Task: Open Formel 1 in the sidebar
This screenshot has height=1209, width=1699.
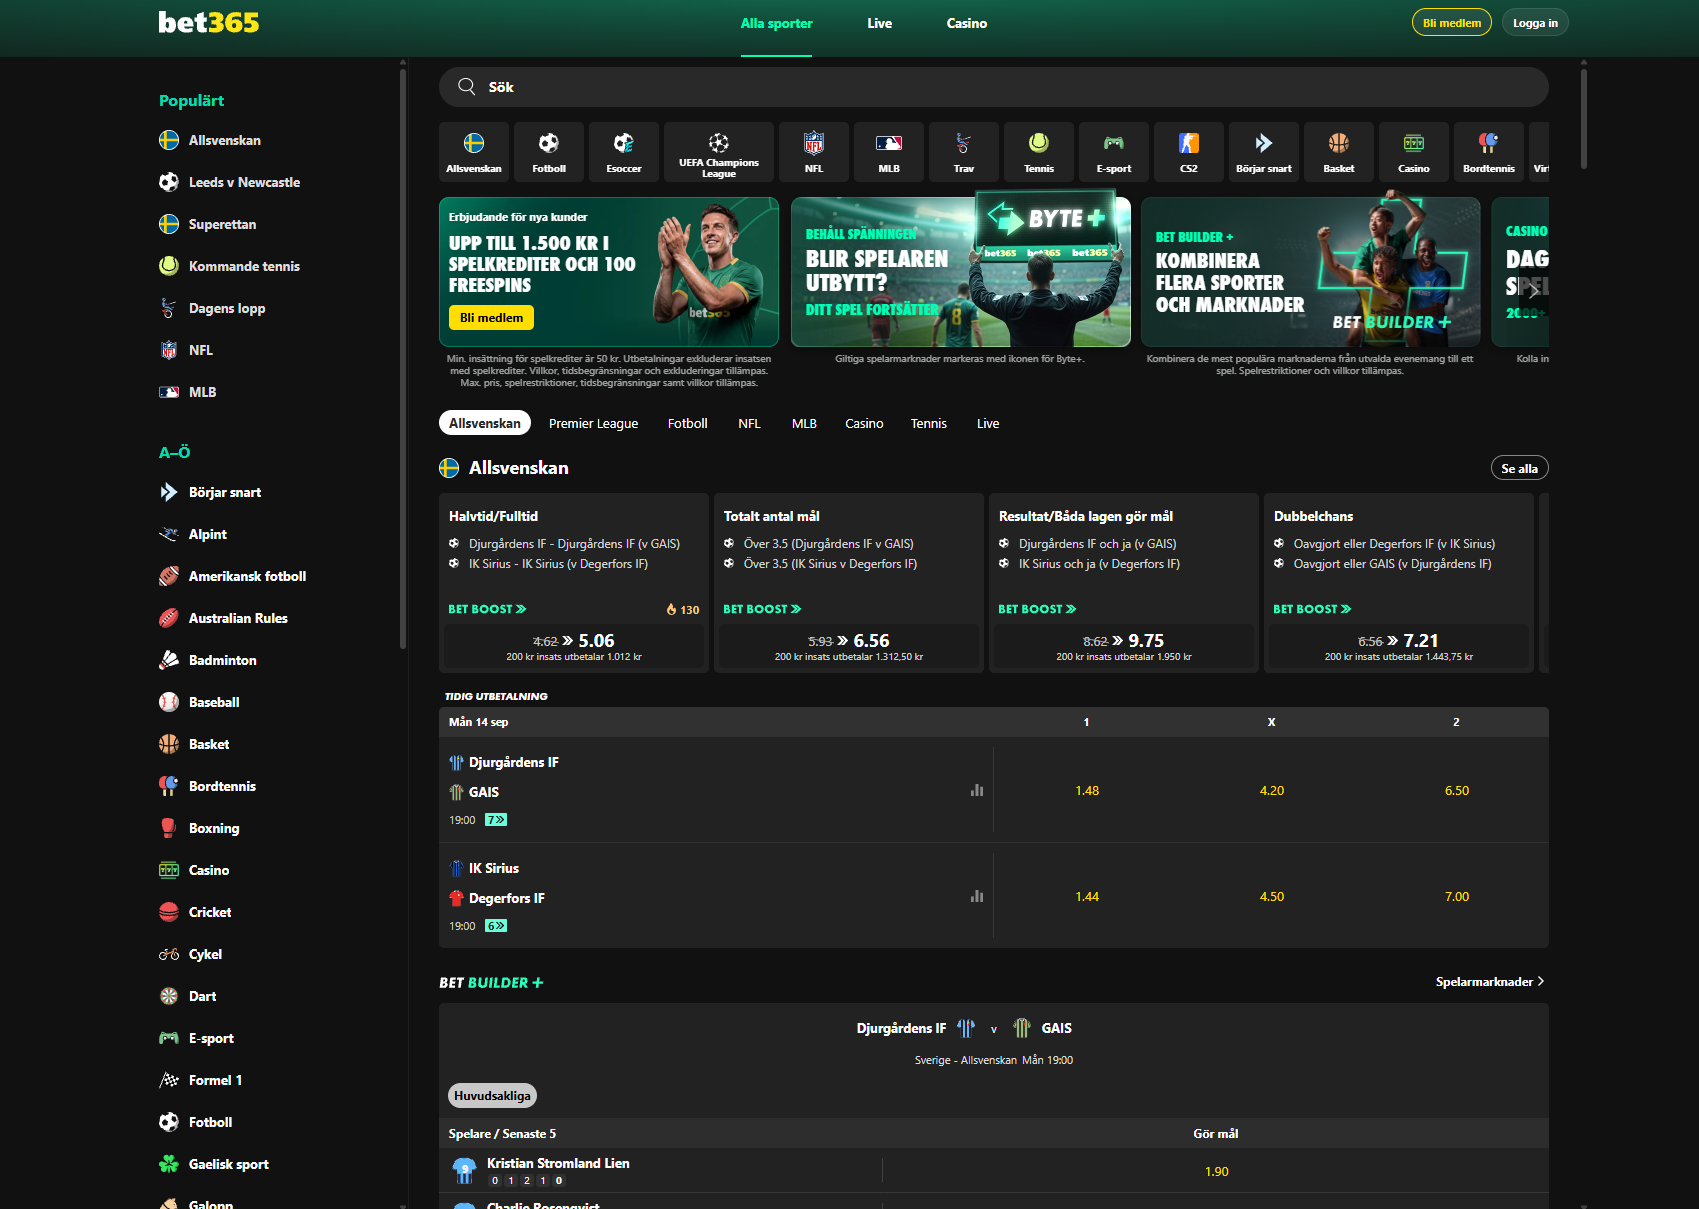Action: click(x=215, y=1080)
